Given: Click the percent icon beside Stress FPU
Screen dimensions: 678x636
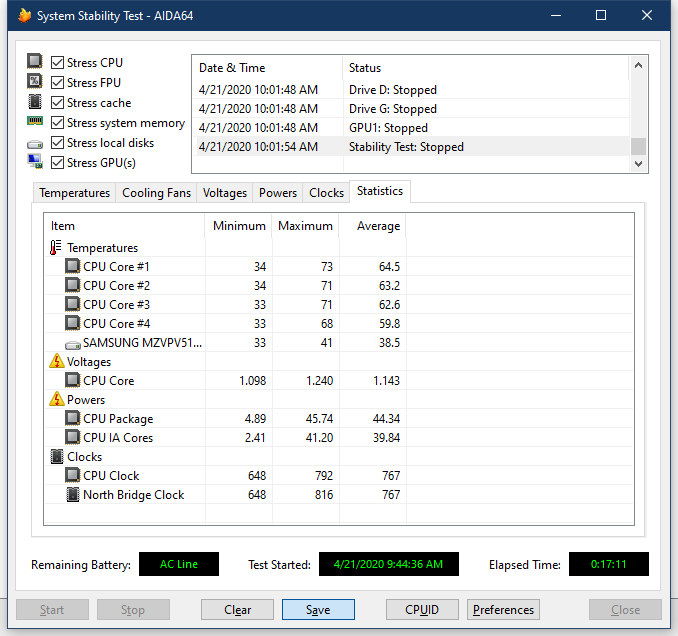Looking at the screenshot, I should (x=35, y=81).
